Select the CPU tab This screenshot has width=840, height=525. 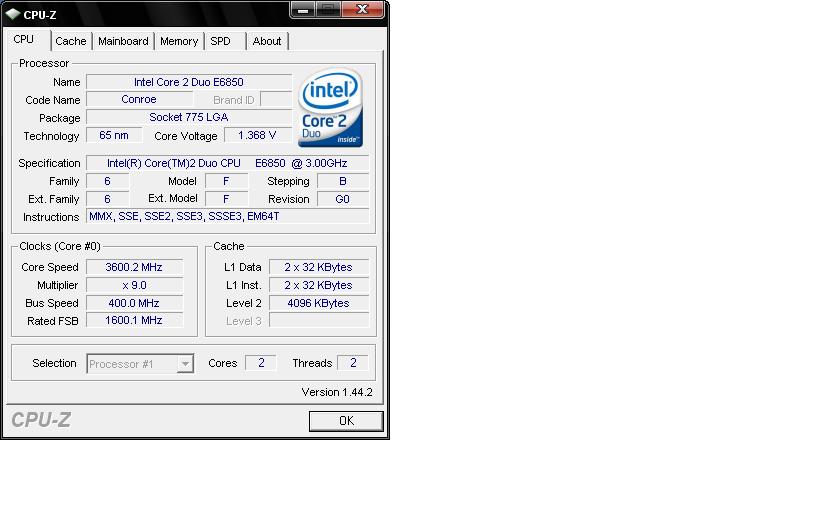pyautogui.click(x=24, y=40)
